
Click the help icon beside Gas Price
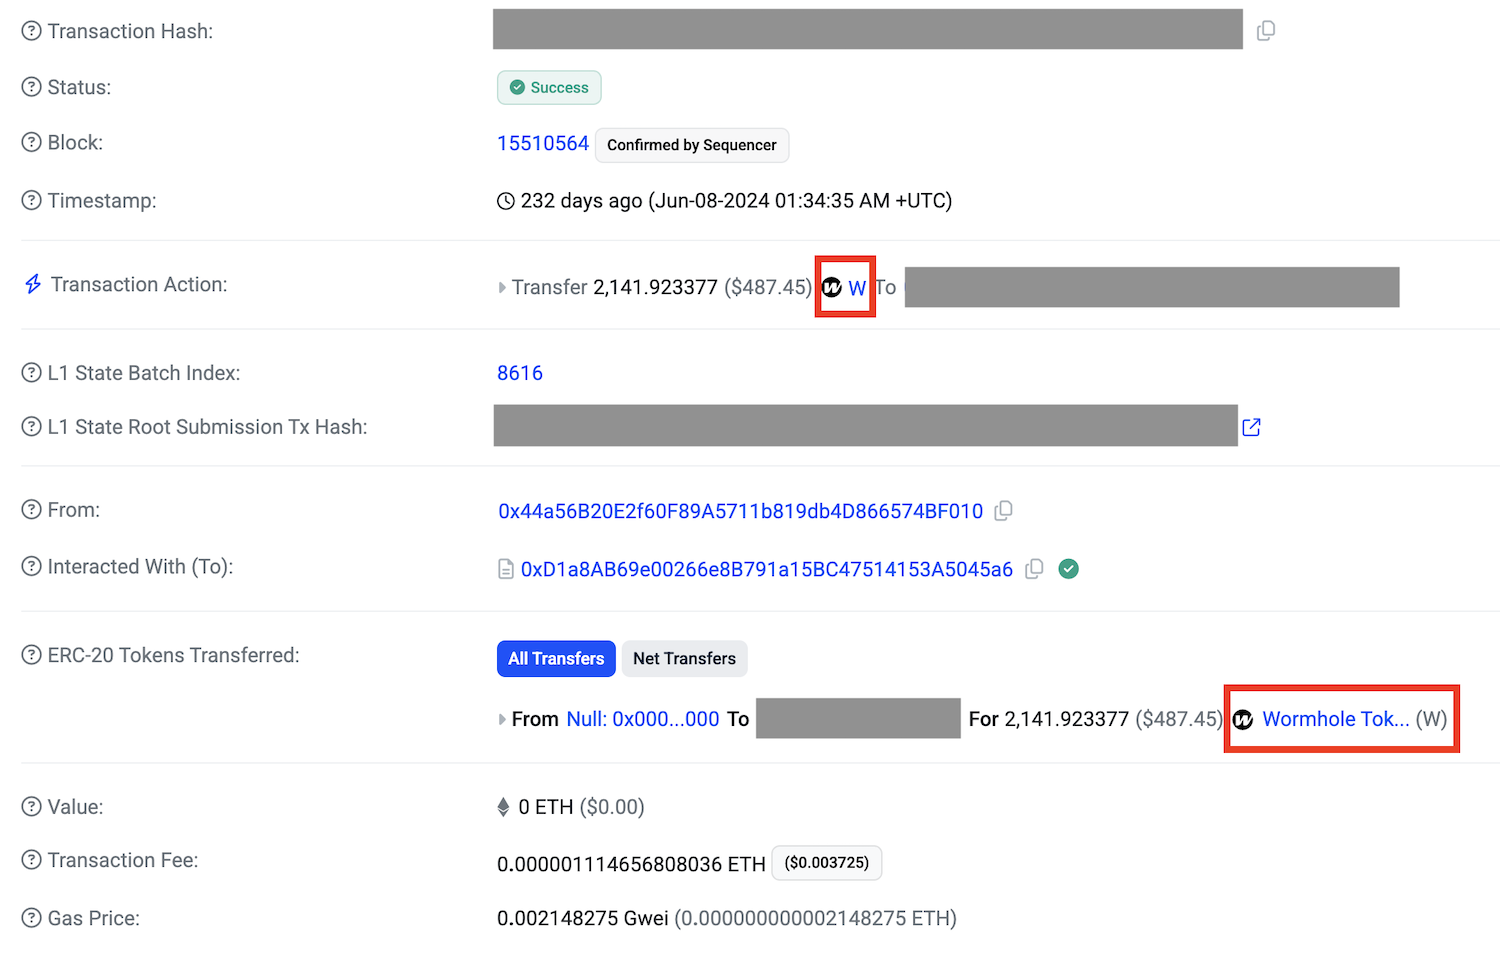[x=32, y=918]
